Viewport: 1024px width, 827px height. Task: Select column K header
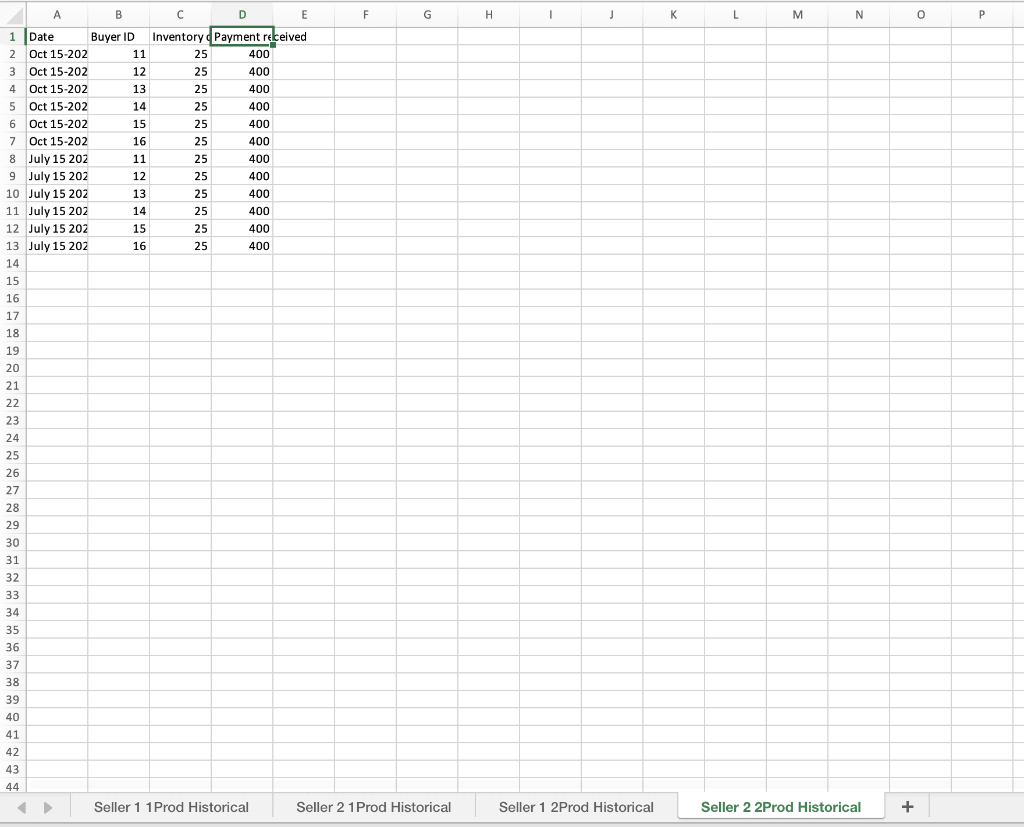(x=673, y=14)
